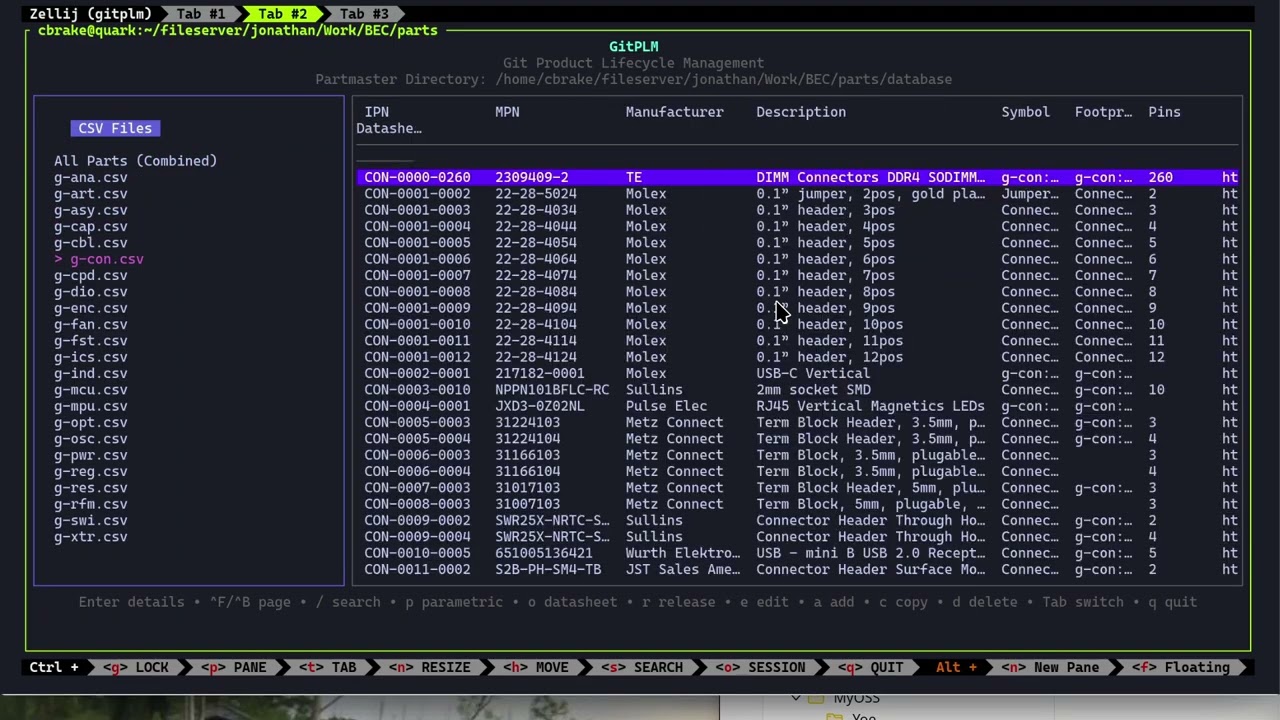Select RESIZE mode in the status bar
1280x720 pixels.
430,667
